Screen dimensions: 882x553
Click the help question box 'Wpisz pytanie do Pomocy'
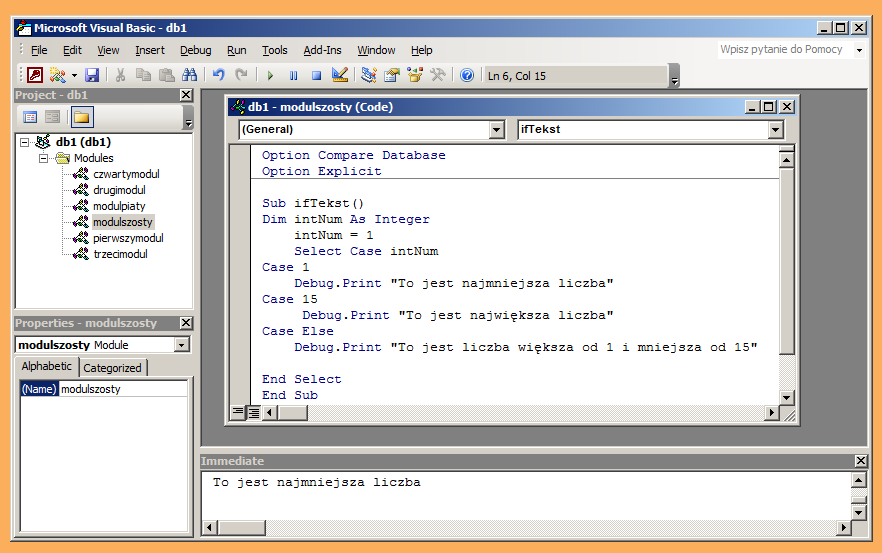[x=785, y=50]
